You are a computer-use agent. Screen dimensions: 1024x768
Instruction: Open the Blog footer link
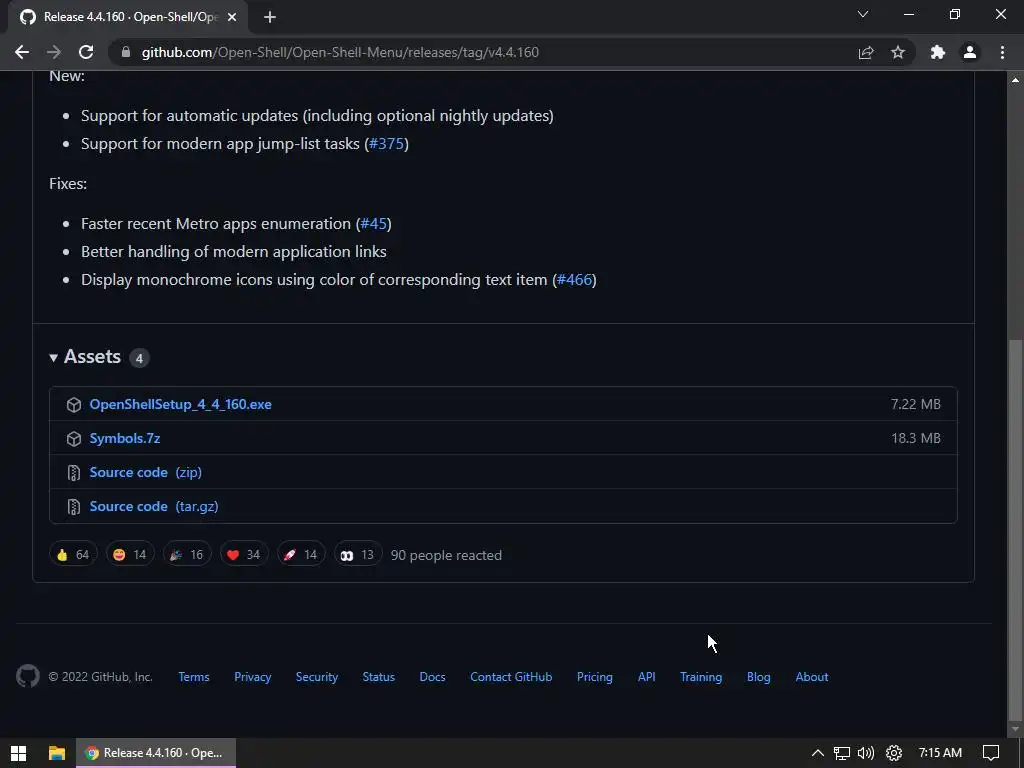pyautogui.click(x=759, y=677)
